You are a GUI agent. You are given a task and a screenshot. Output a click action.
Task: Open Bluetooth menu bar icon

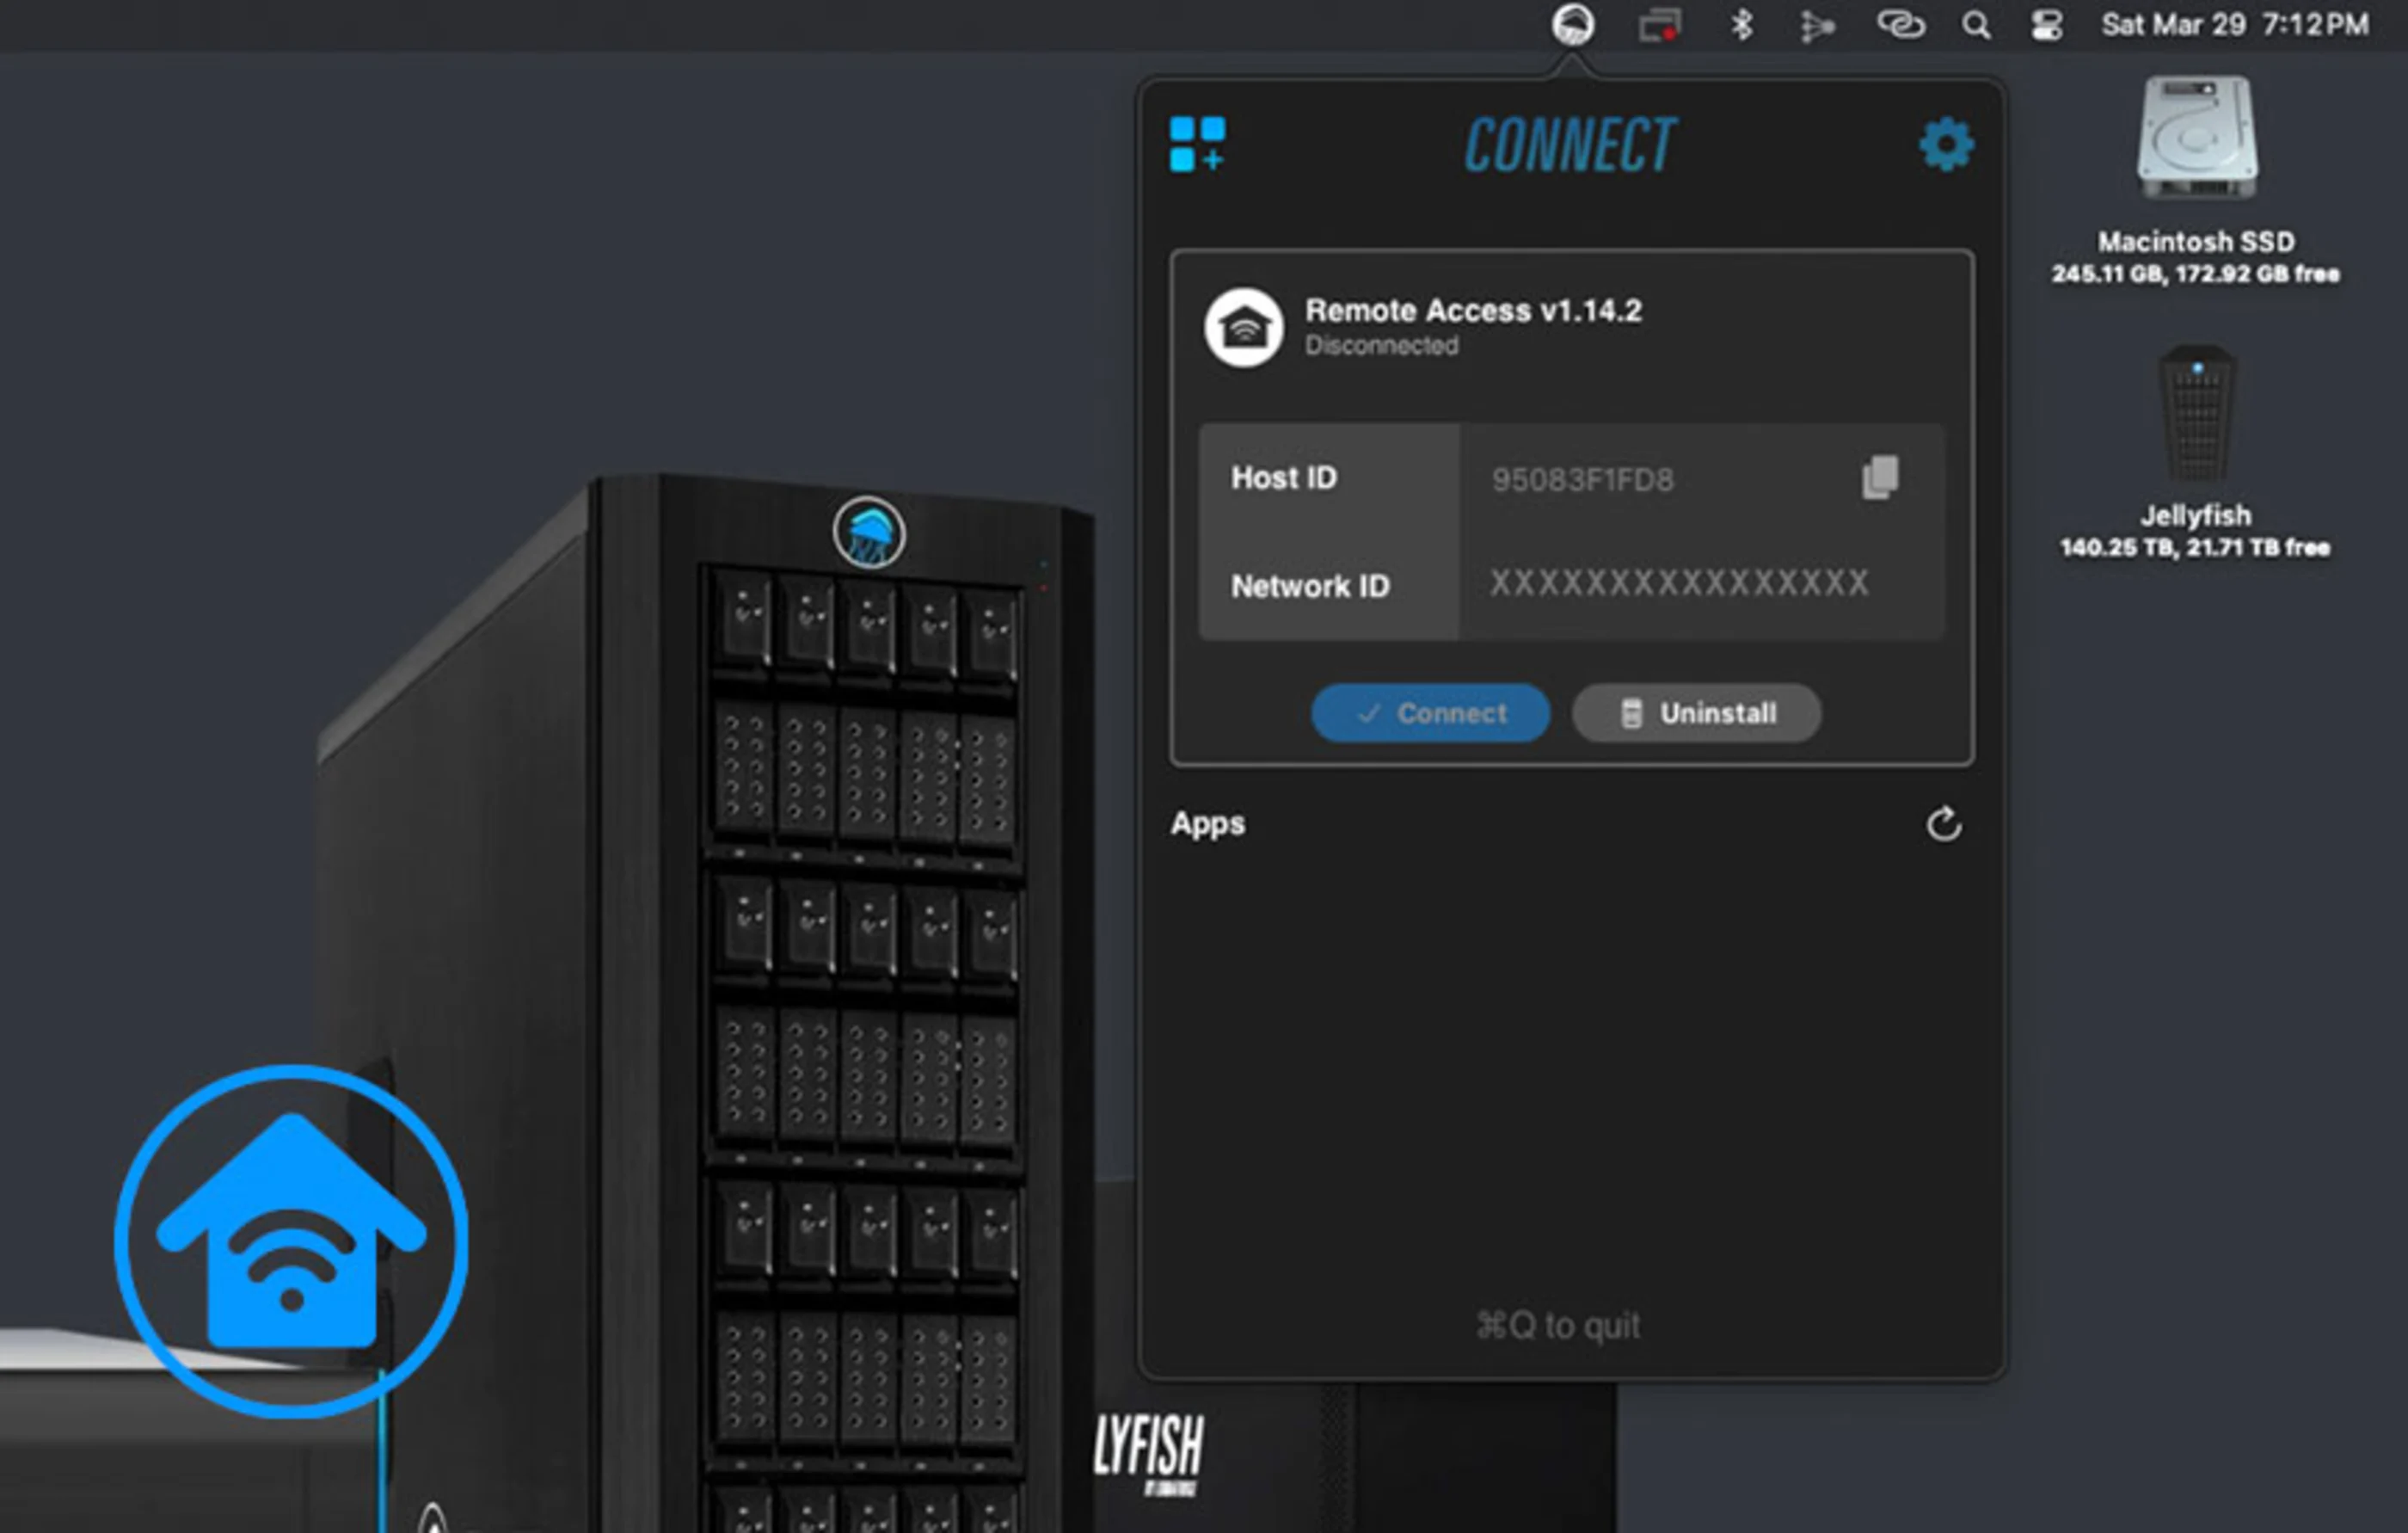[x=1741, y=24]
